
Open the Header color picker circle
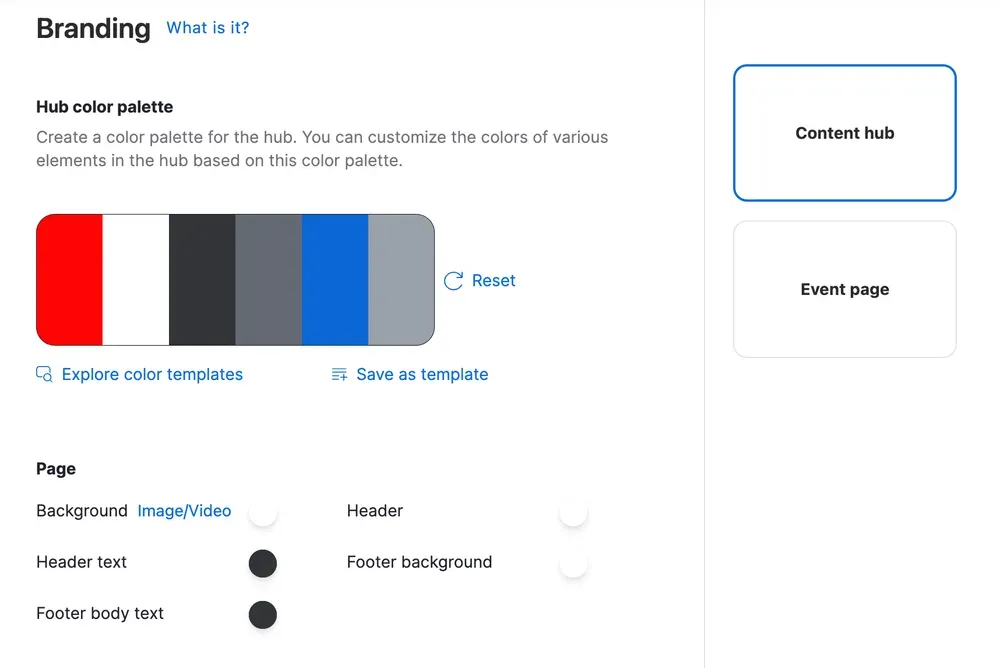coord(573,511)
